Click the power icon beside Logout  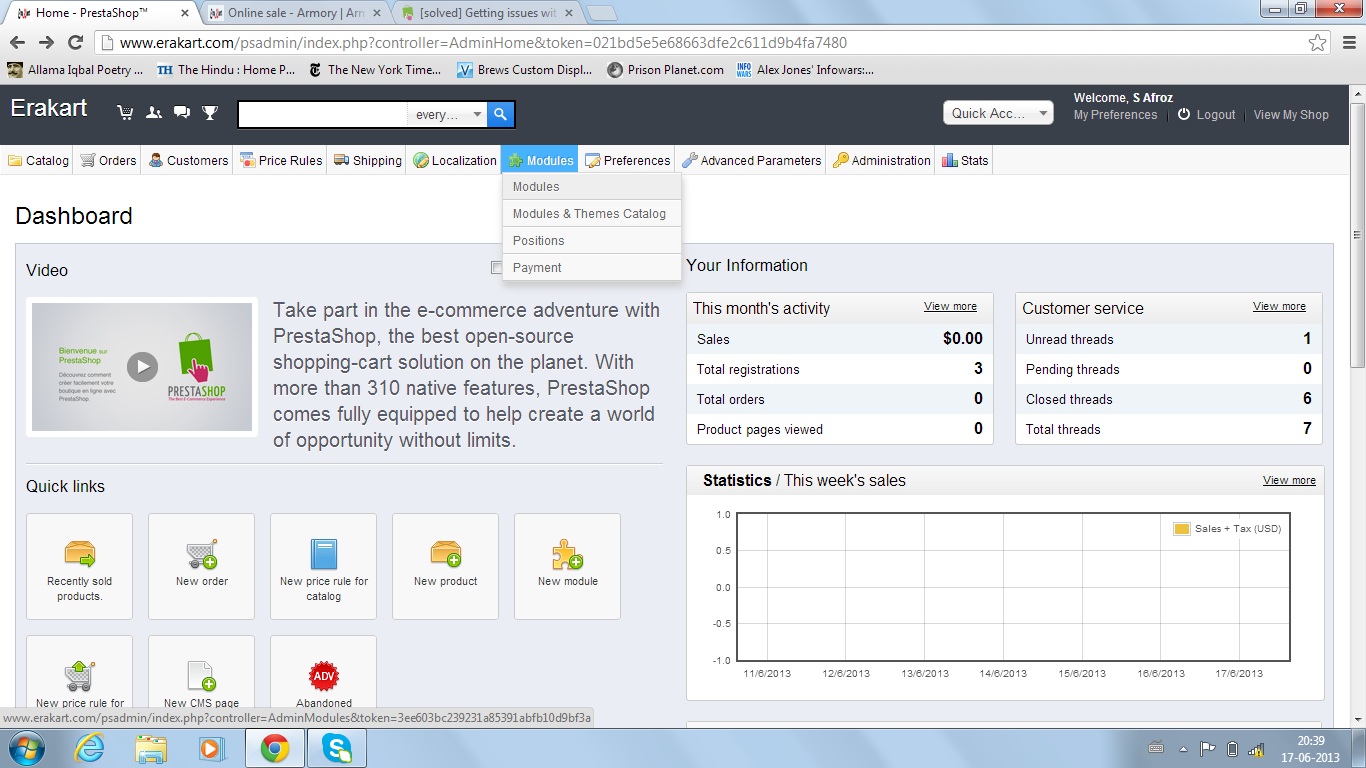point(1184,115)
